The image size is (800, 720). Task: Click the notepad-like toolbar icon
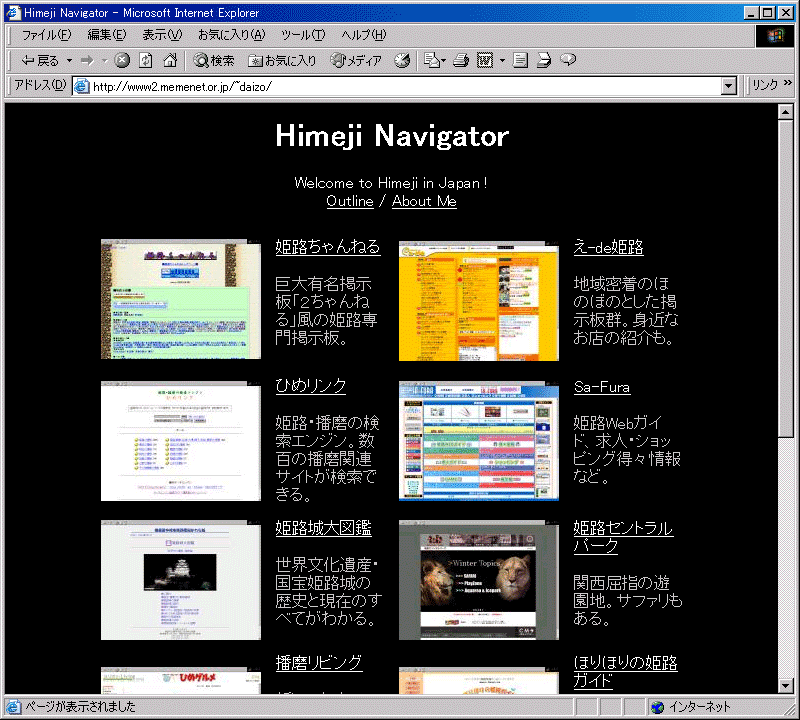[520, 61]
